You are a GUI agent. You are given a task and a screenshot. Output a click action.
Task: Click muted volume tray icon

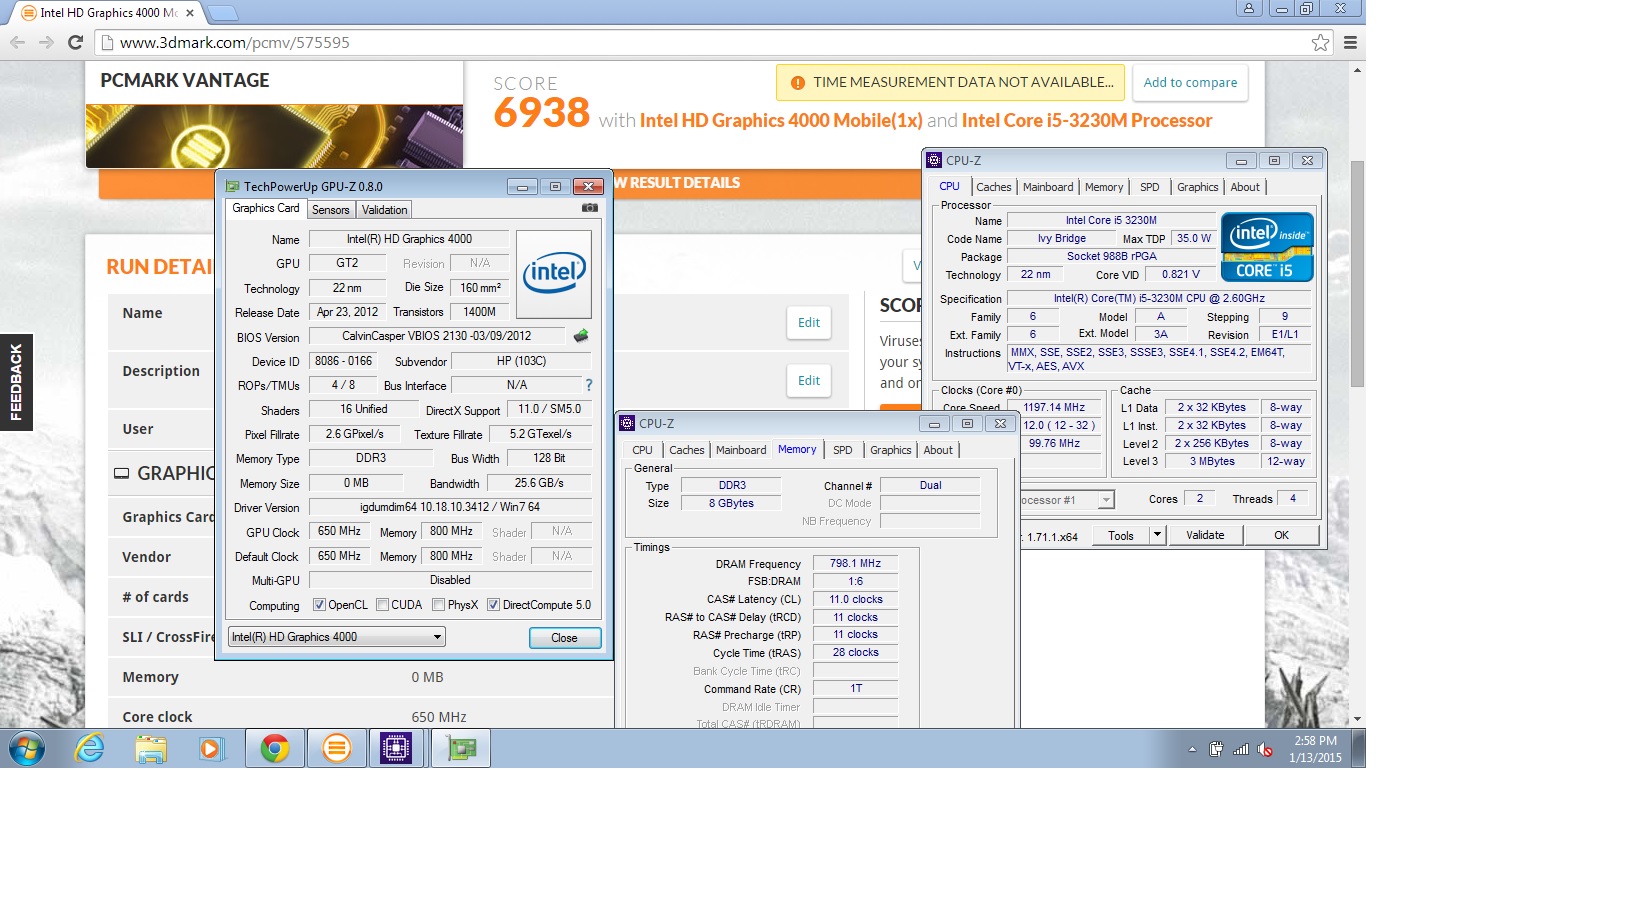point(1265,749)
